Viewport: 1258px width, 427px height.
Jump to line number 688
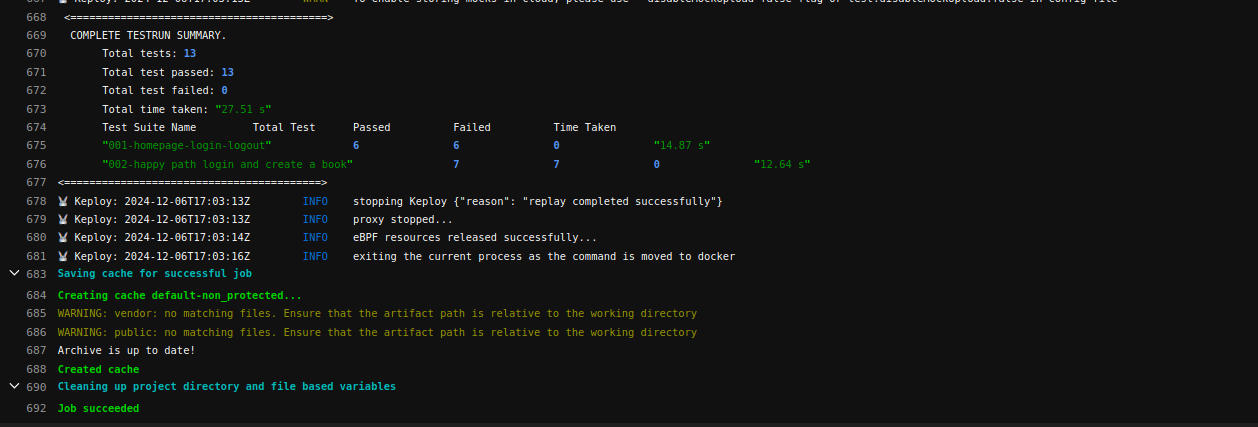37,370
